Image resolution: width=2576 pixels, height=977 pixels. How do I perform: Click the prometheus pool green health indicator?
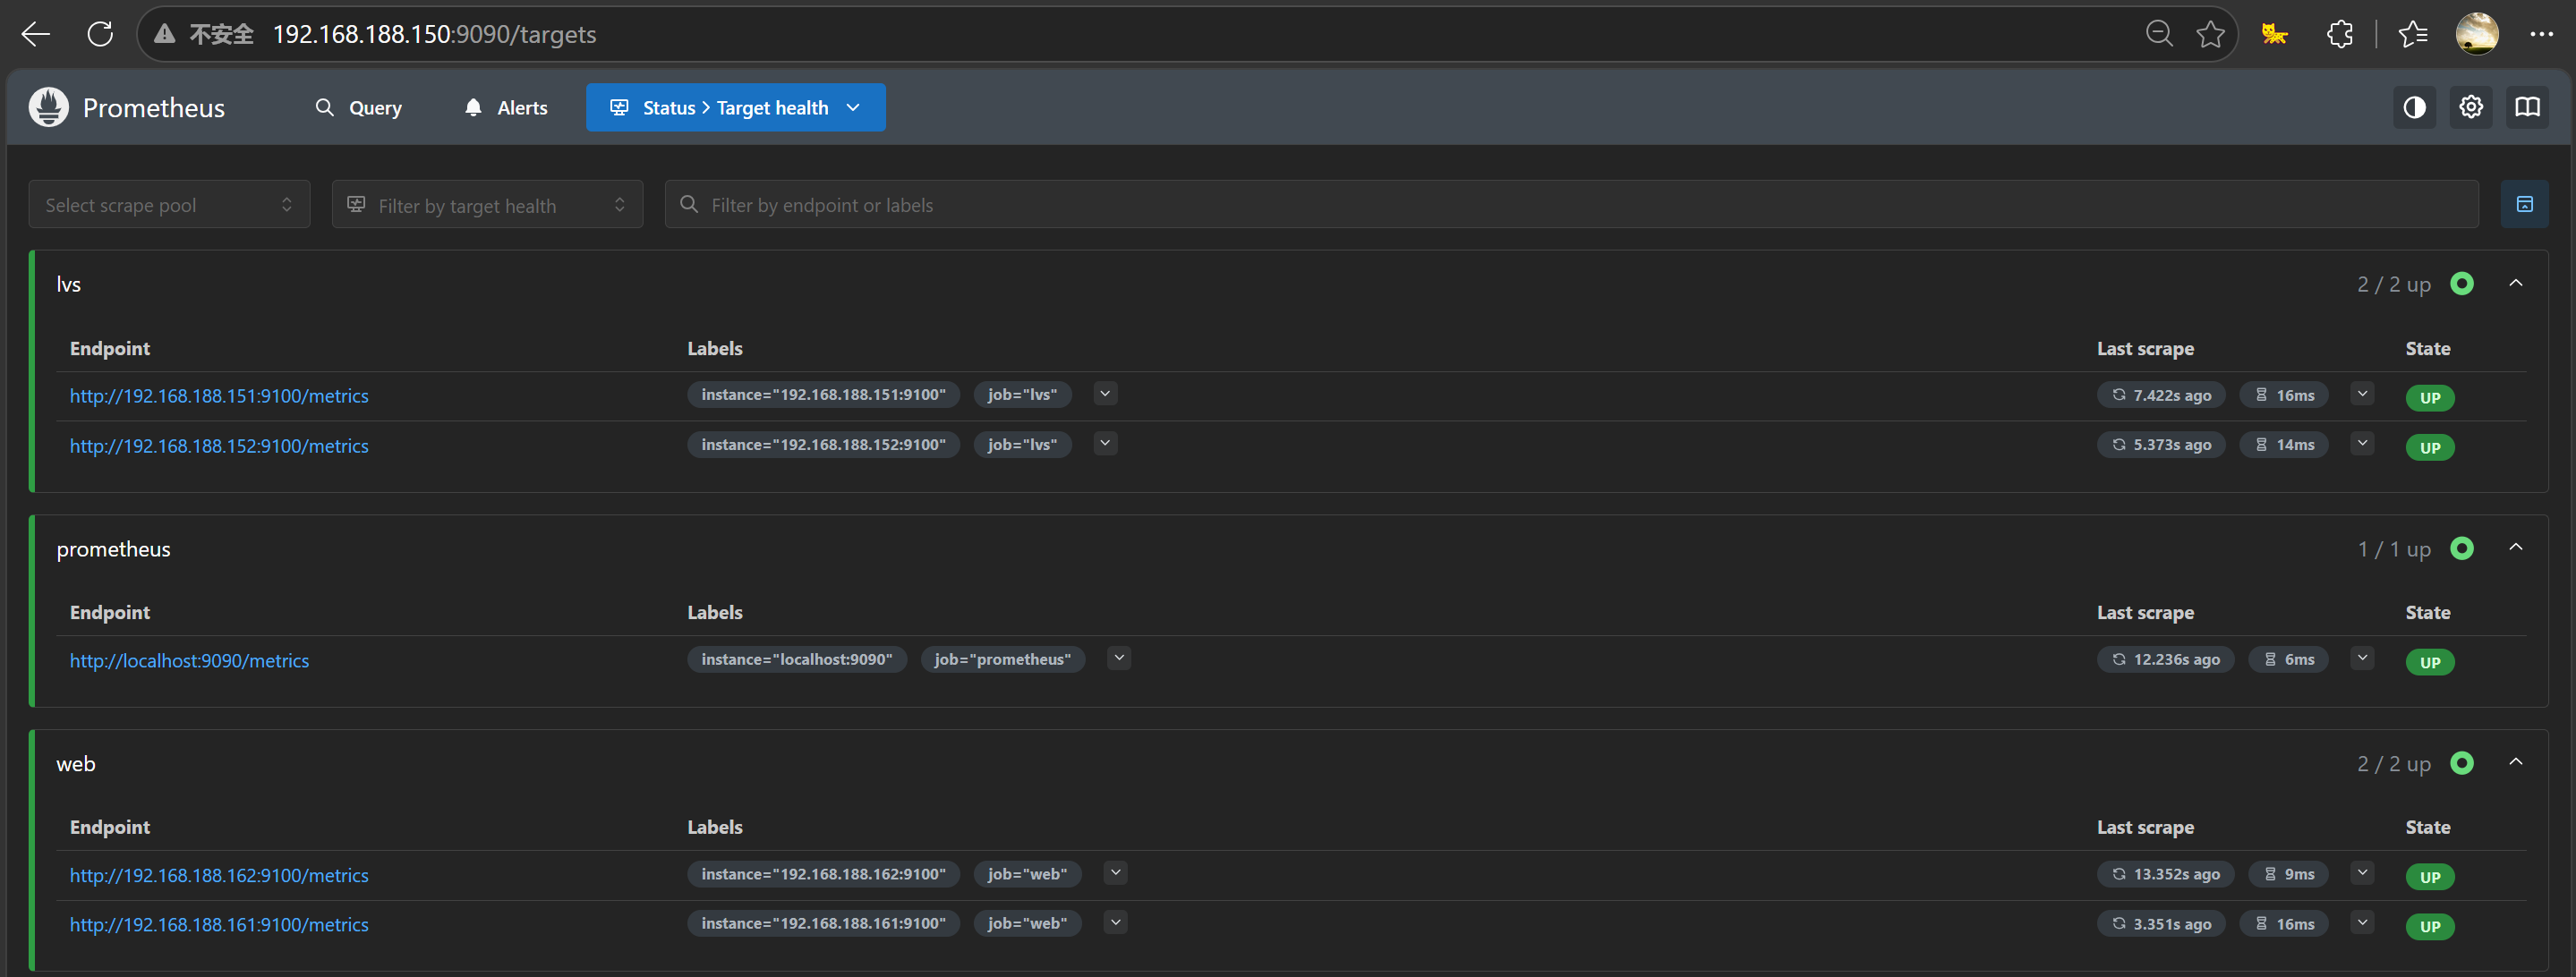2462,548
